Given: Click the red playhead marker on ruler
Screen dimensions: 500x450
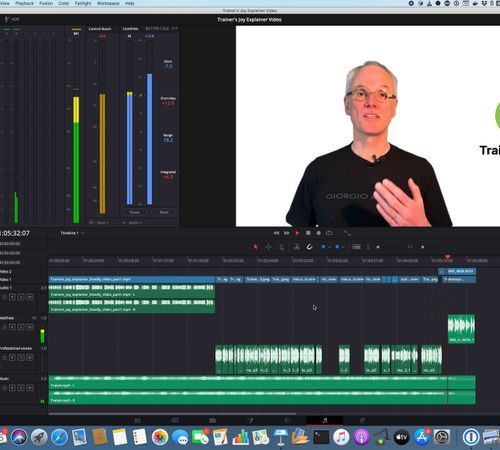Looking at the screenshot, I should tap(447, 257).
